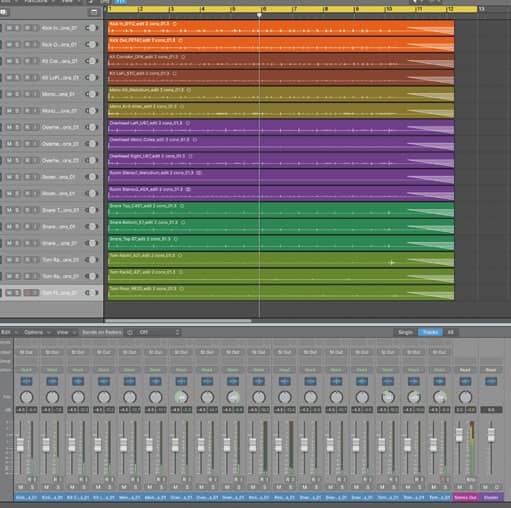Select the Kick In audio region
The image size is (511, 508).
pyautogui.click(x=281, y=28)
